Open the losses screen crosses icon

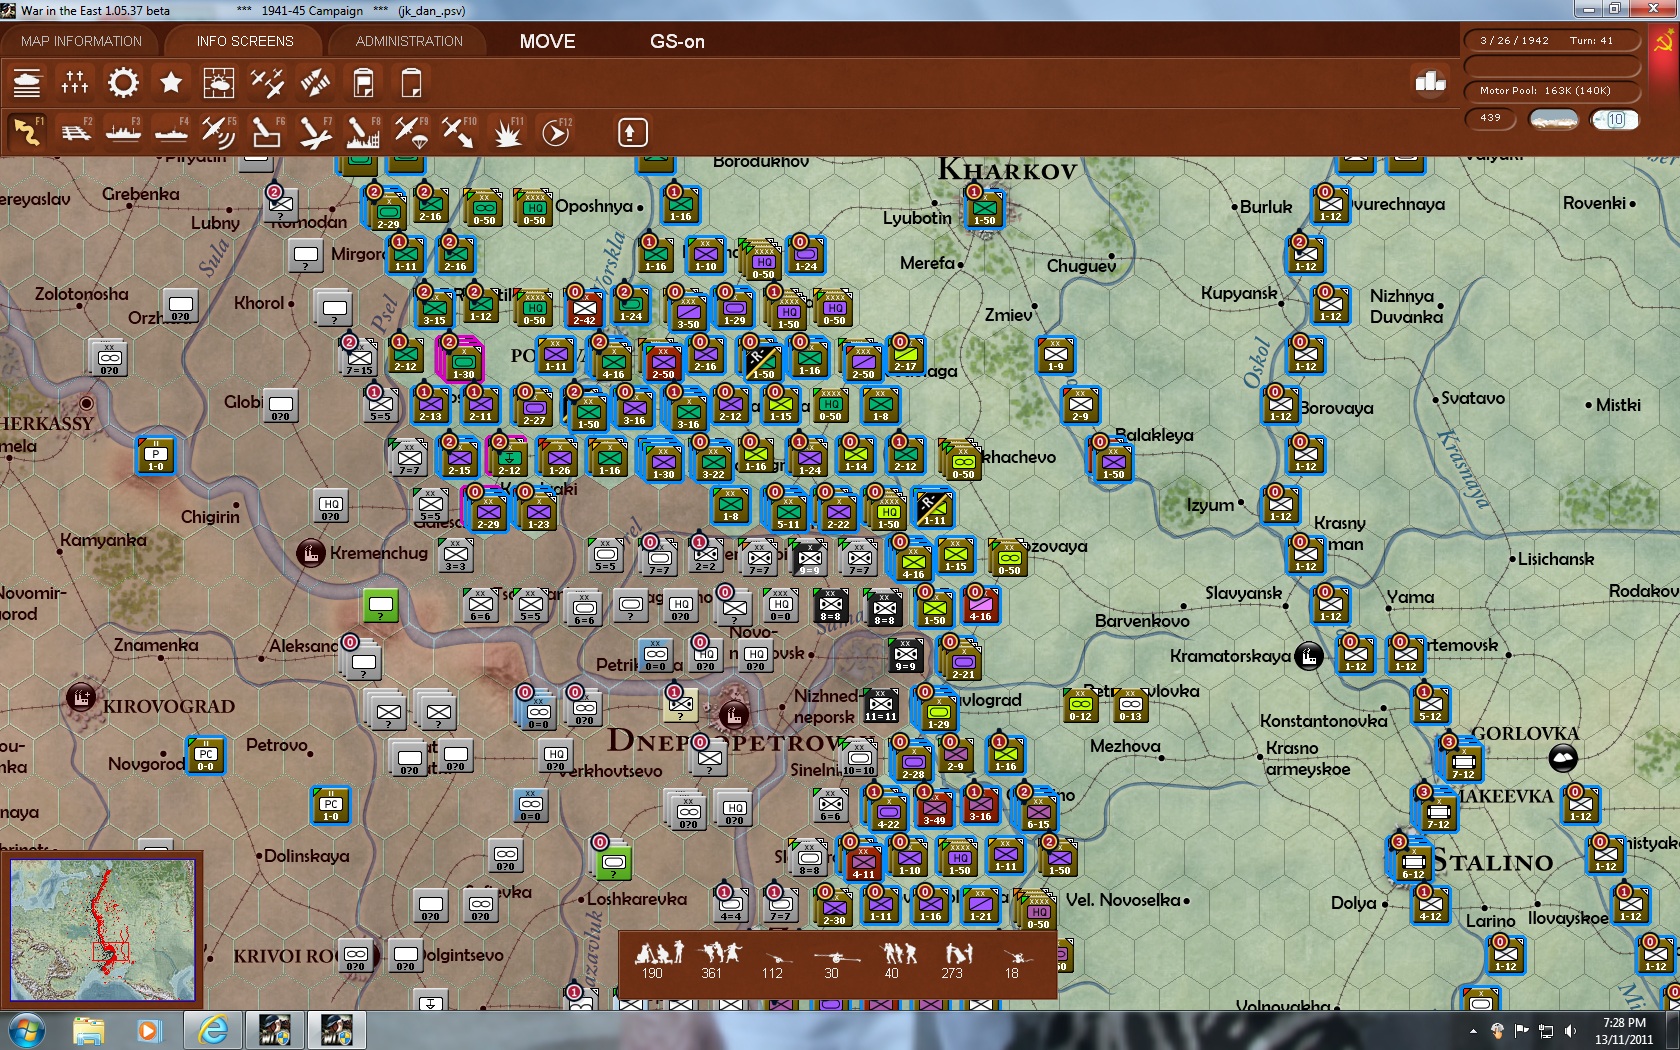point(75,83)
